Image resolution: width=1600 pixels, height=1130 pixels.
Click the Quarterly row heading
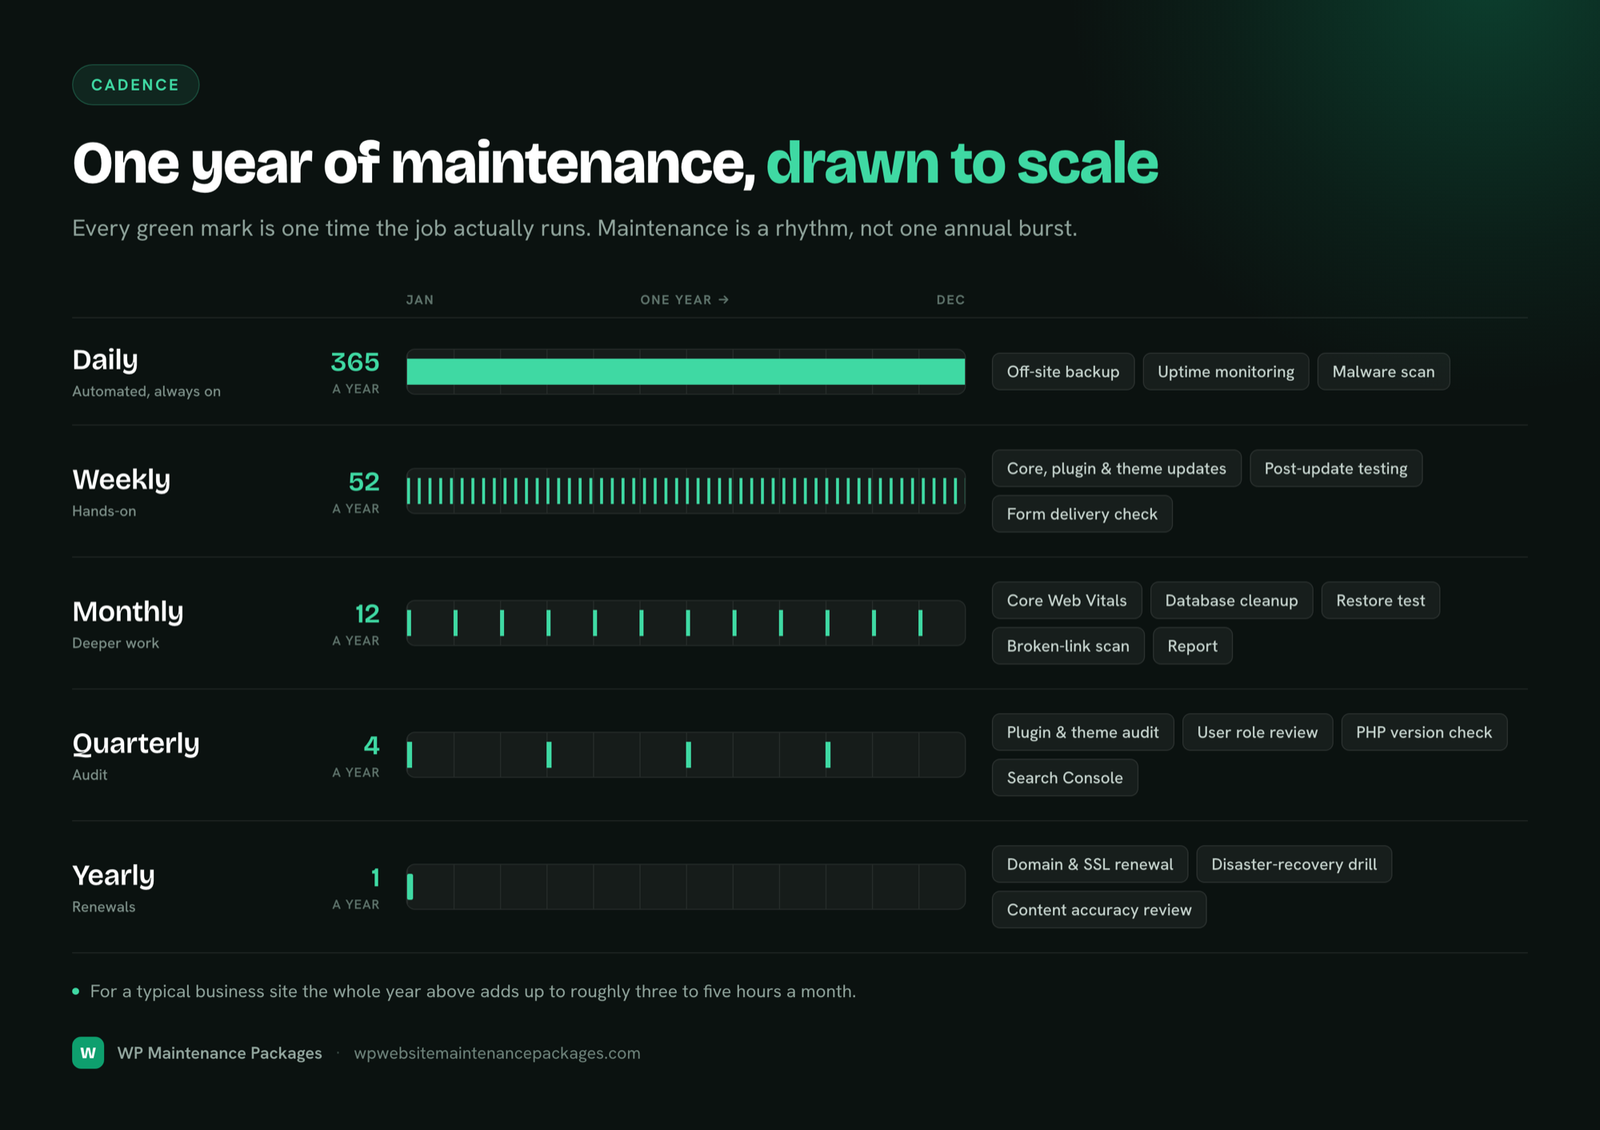click(136, 744)
